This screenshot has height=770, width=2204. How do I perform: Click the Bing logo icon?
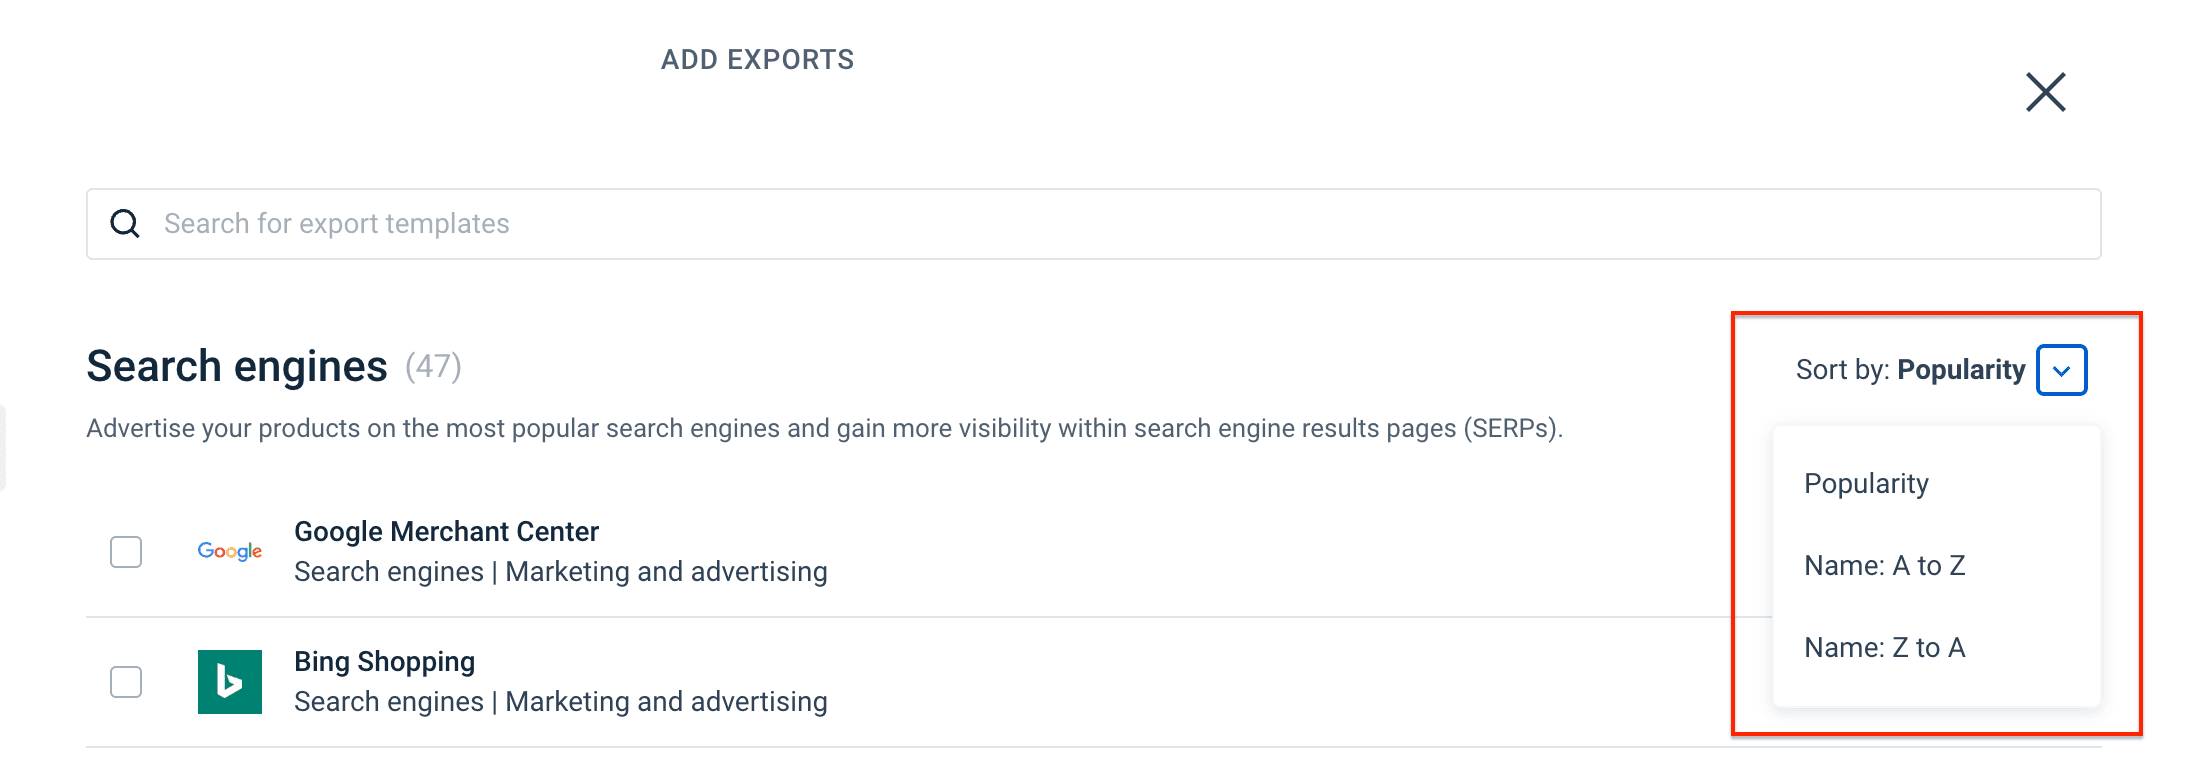click(x=230, y=682)
